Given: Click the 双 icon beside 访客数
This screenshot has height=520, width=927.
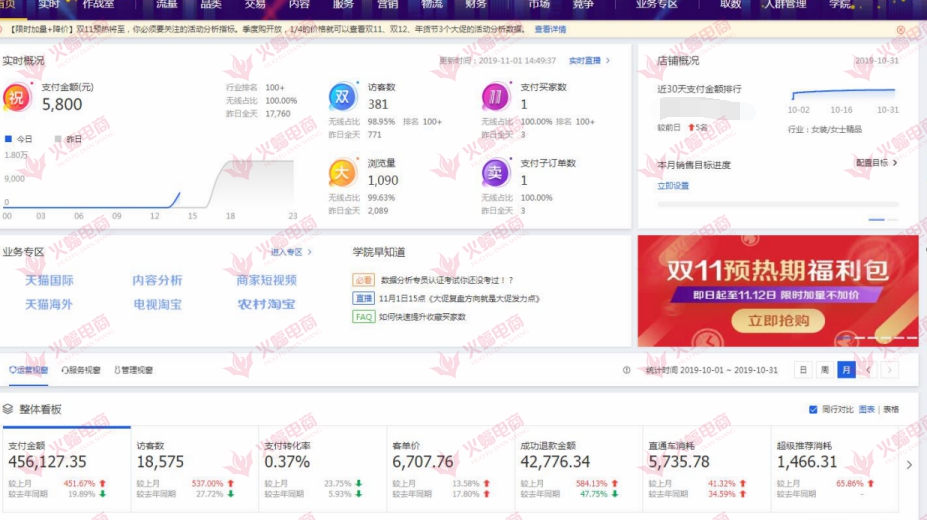Looking at the screenshot, I should tap(343, 96).
